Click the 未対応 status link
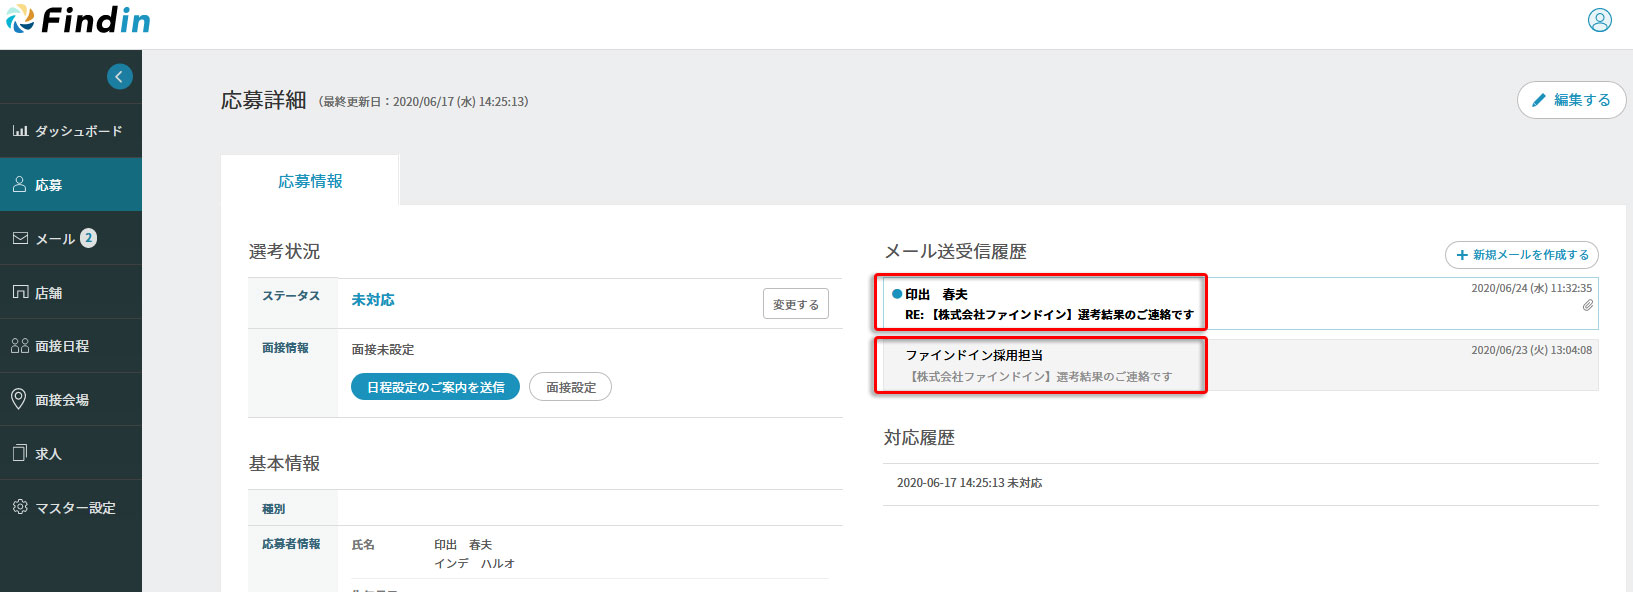 click(373, 300)
